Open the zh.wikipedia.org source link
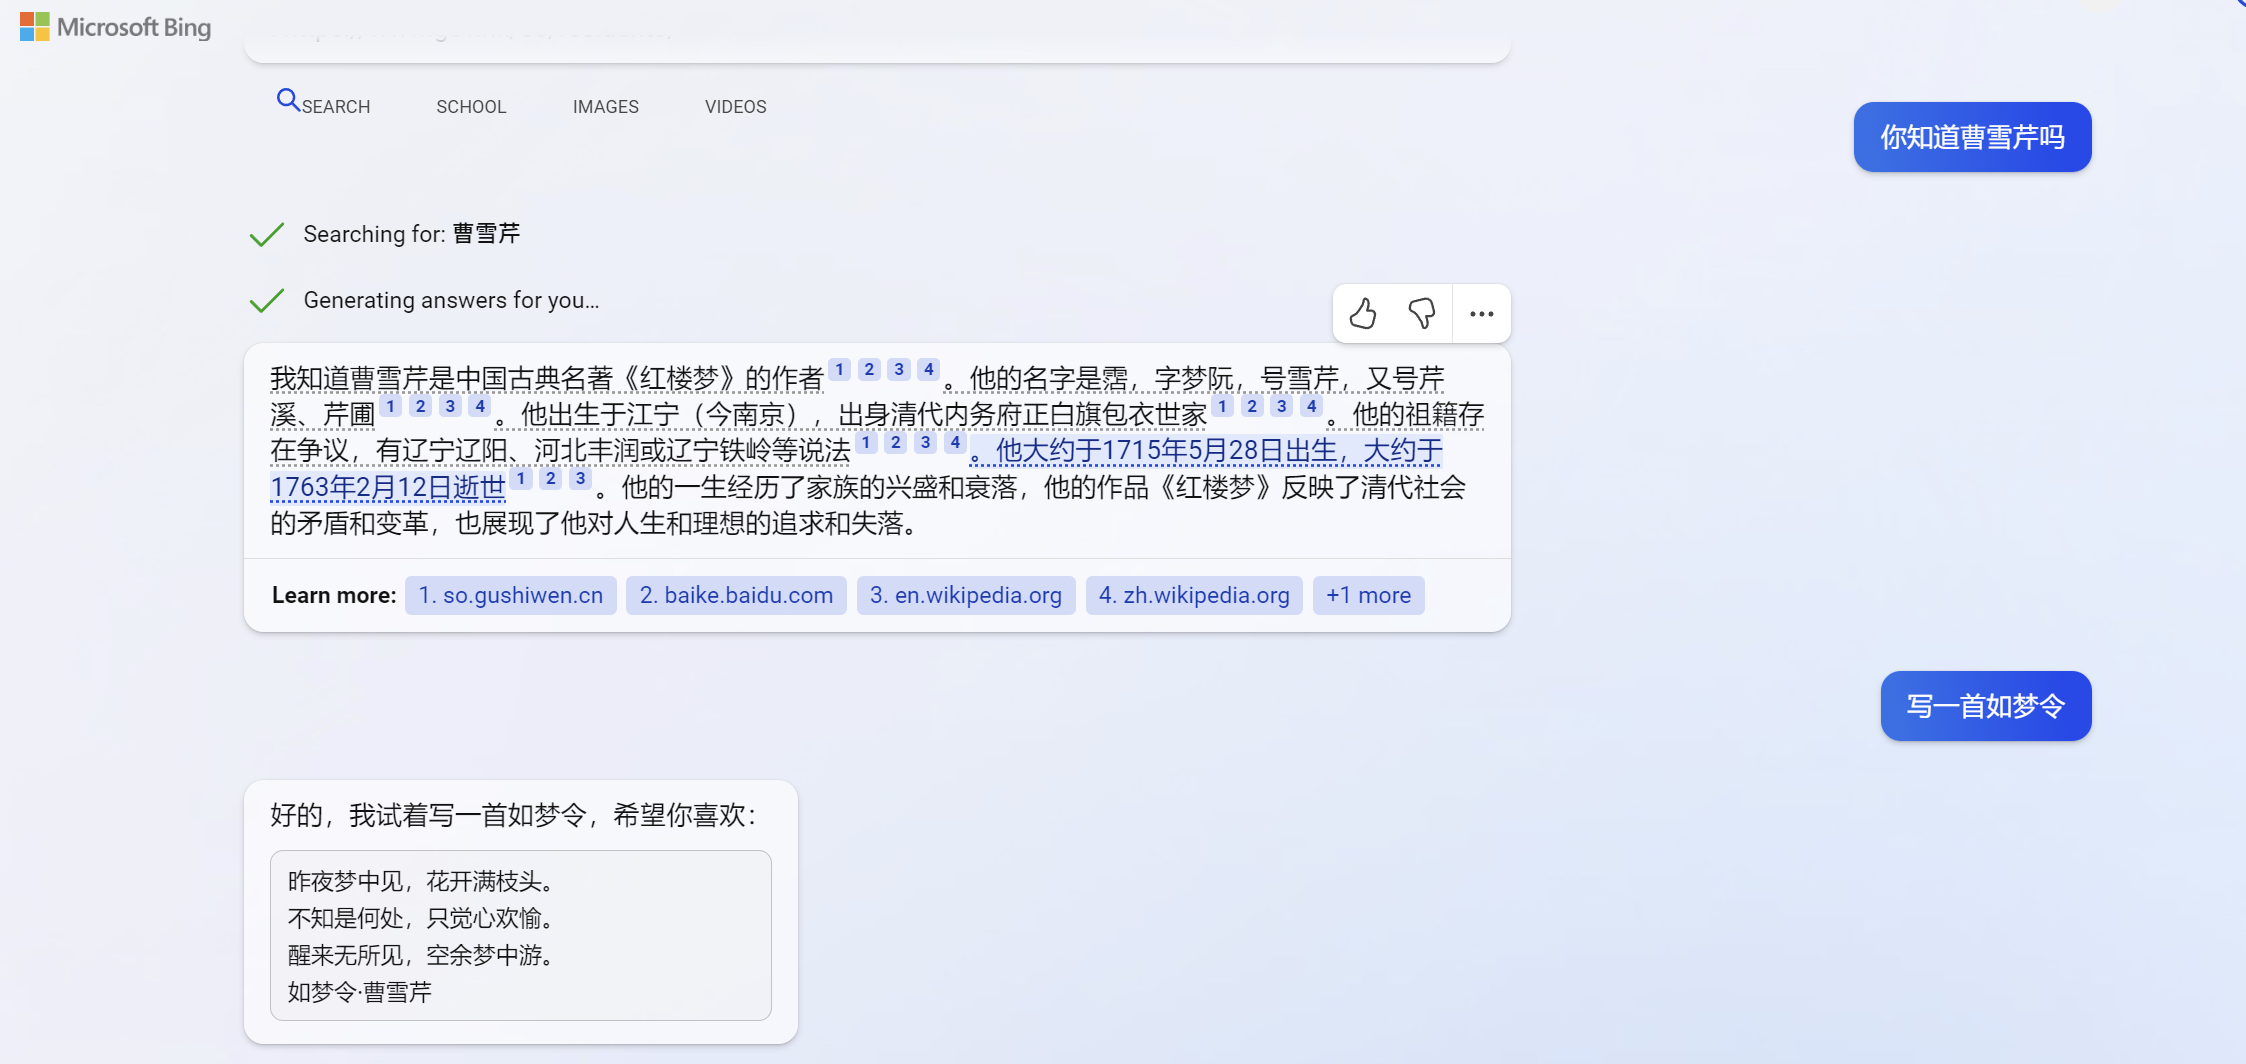This screenshot has height=1064, width=2246. (x=1194, y=595)
